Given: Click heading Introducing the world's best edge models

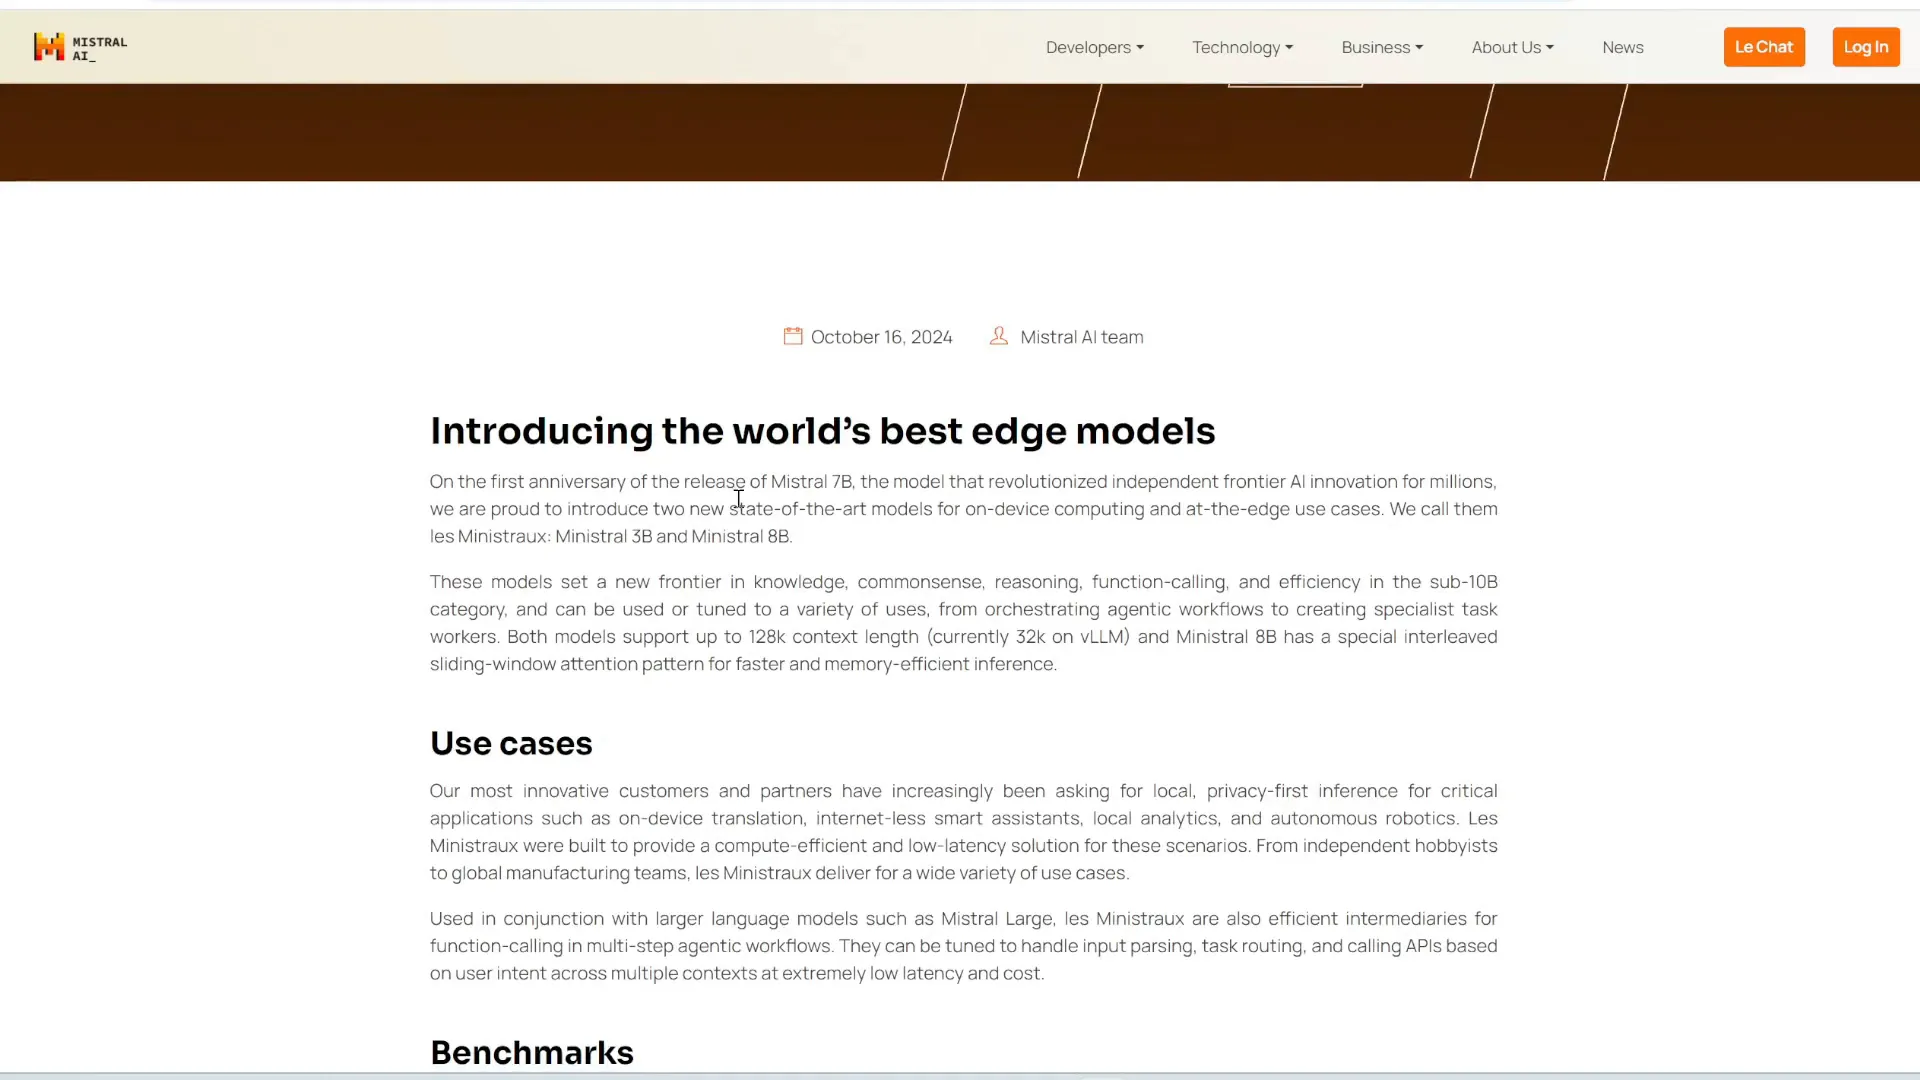Looking at the screenshot, I should click(823, 431).
